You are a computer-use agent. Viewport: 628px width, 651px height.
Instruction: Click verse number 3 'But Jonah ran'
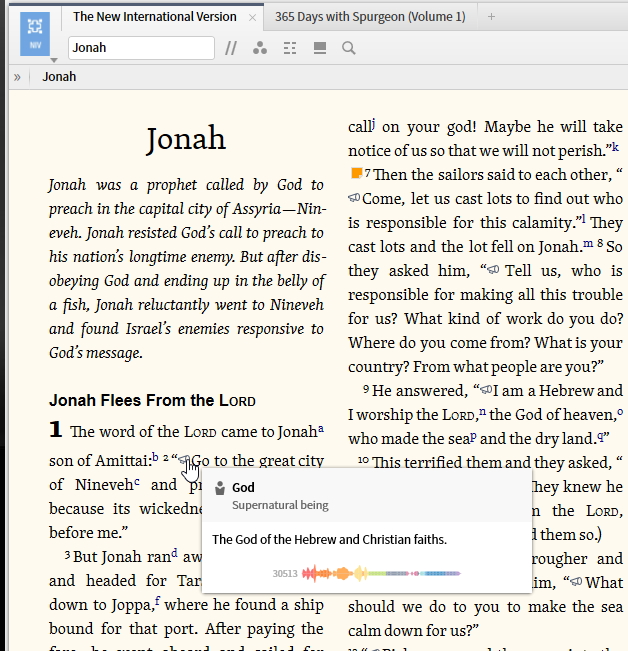(67, 555)
